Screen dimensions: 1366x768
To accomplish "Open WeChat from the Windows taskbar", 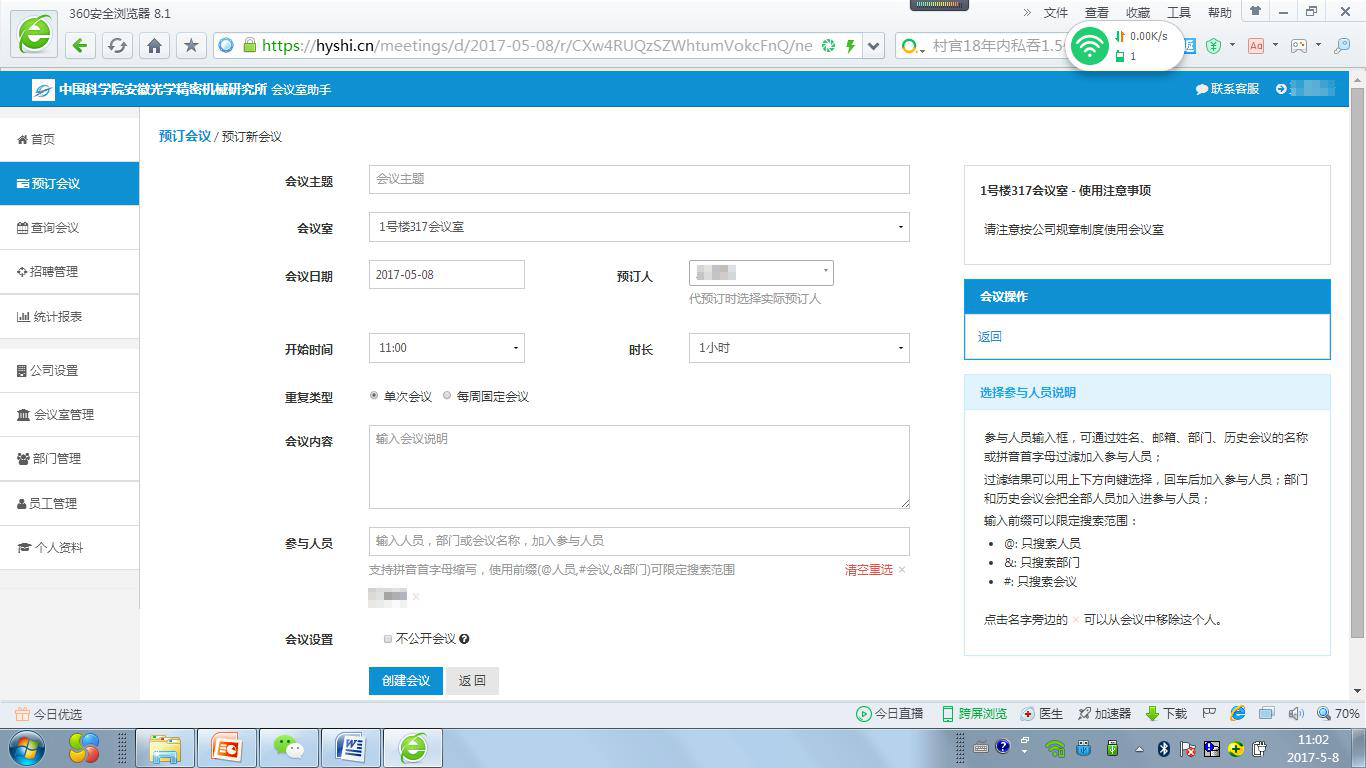I will pos(289,747).
